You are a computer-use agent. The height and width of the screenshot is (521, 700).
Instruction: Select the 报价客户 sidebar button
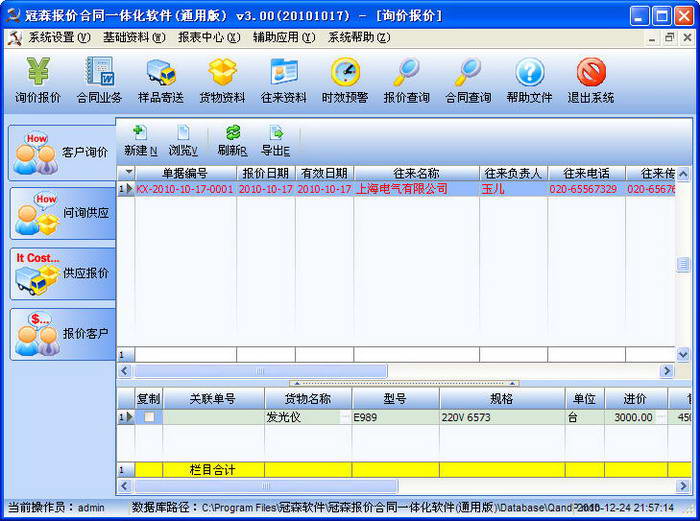coord(62,334)
